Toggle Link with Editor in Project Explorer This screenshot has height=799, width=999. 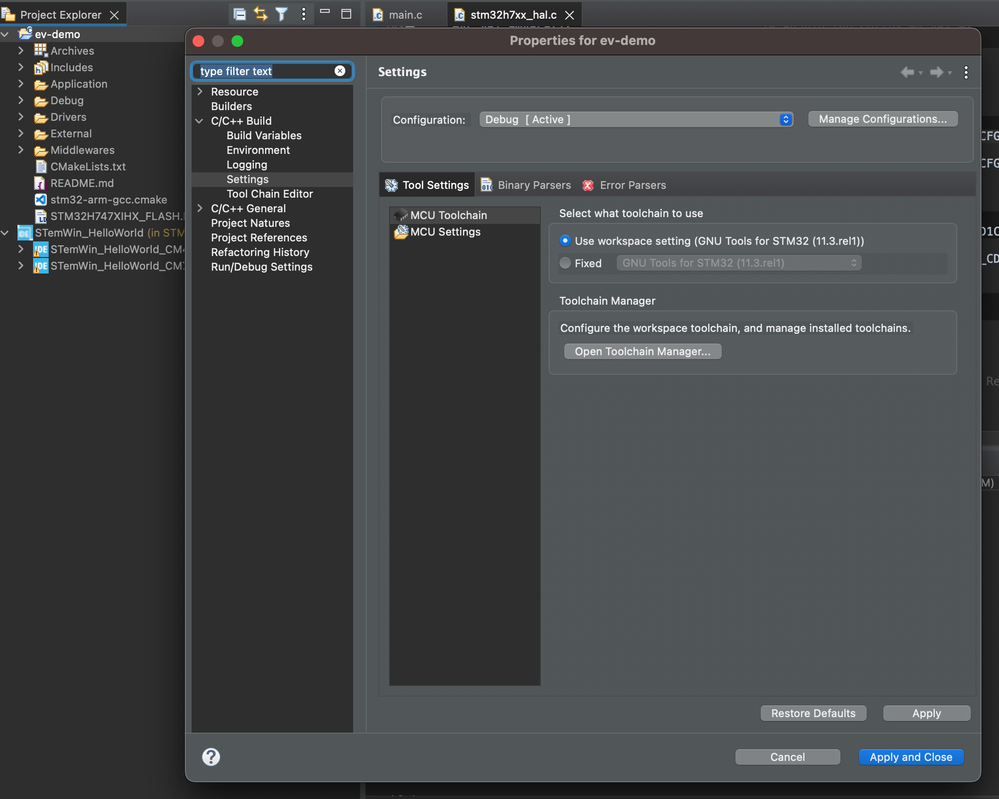pos(260,13)
